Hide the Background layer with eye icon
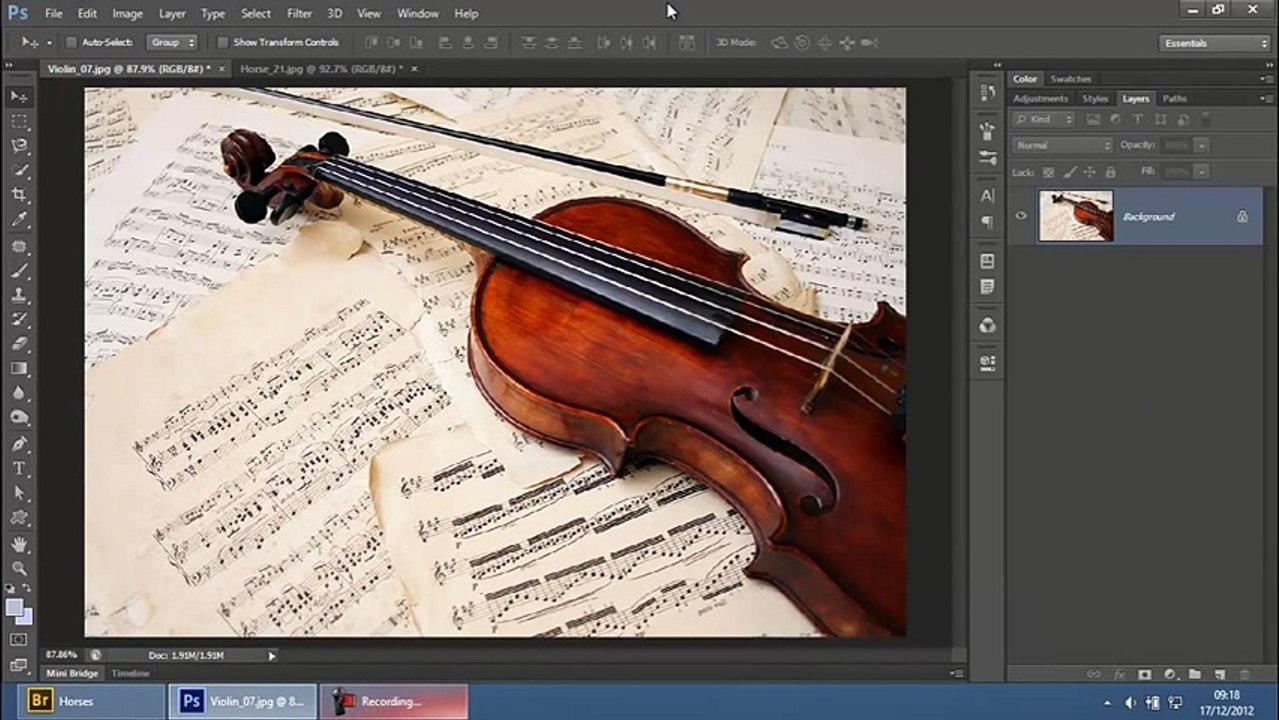Viewport: 1279px width, 720px height. click(x=1021, y=216)
